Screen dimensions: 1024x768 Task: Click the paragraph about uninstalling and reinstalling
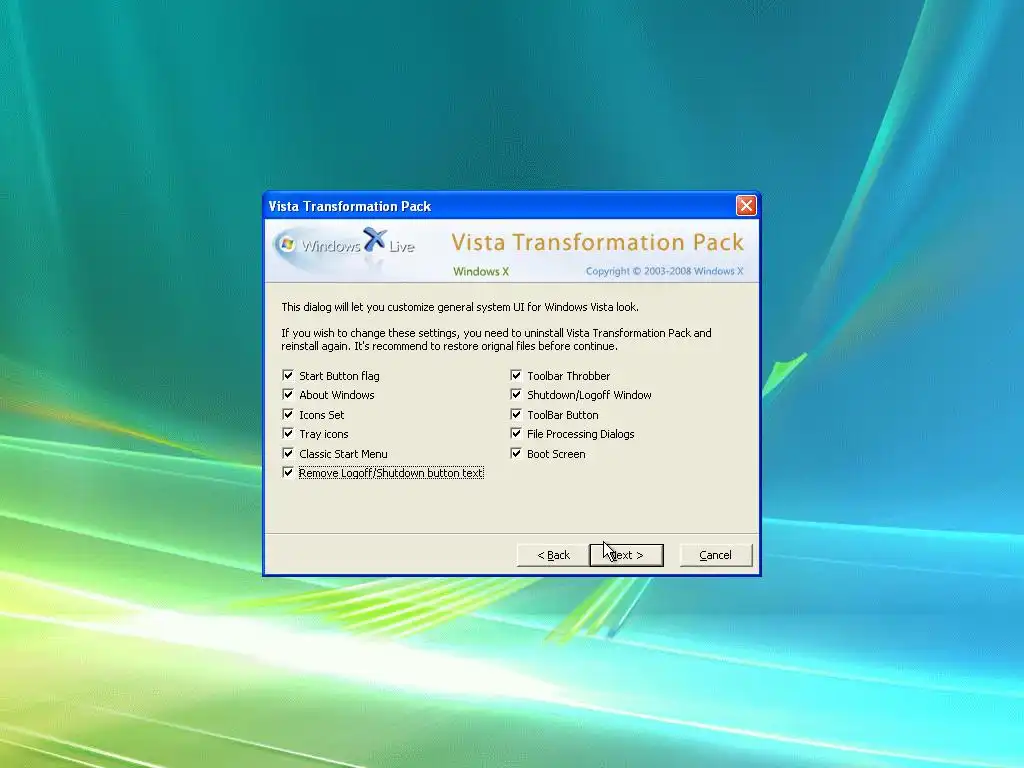pos(496,340)
